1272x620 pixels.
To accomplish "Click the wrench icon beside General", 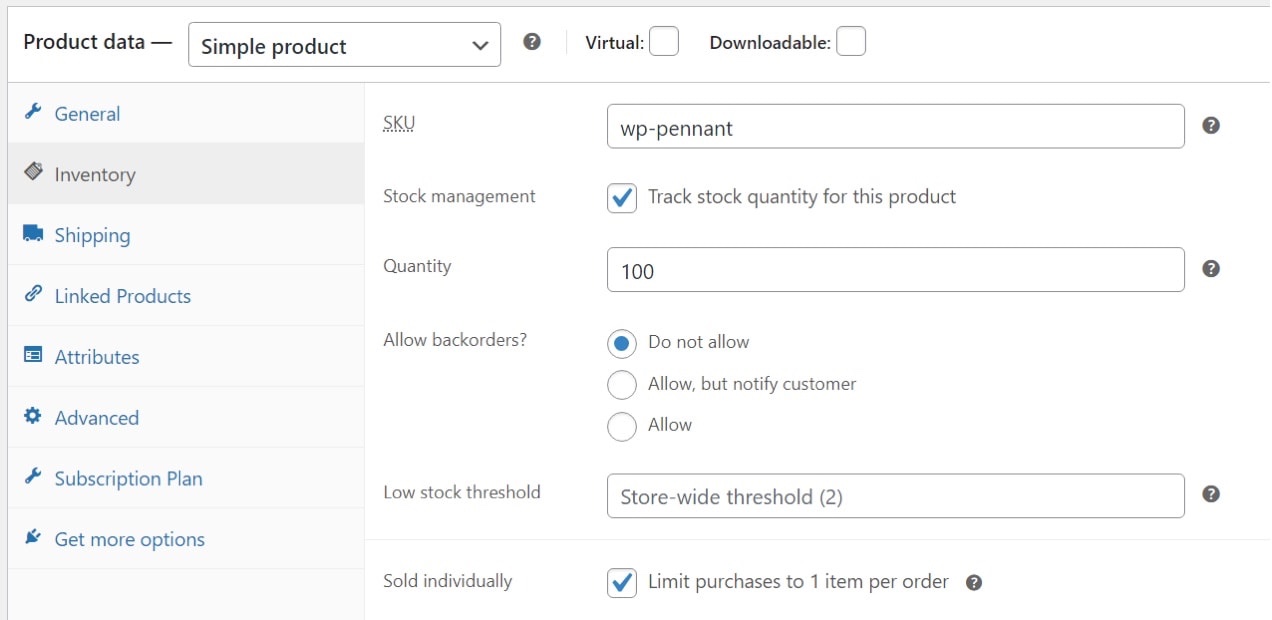I will [x=33, y=112].
